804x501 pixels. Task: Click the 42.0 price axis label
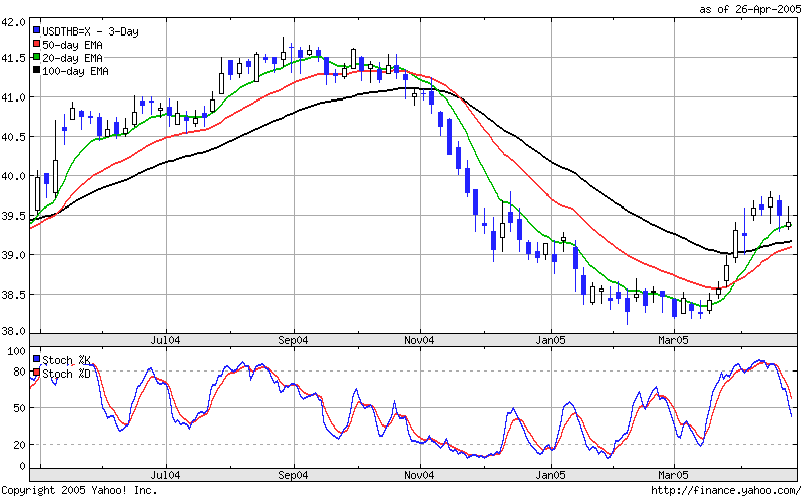click(x=13, y=22)
